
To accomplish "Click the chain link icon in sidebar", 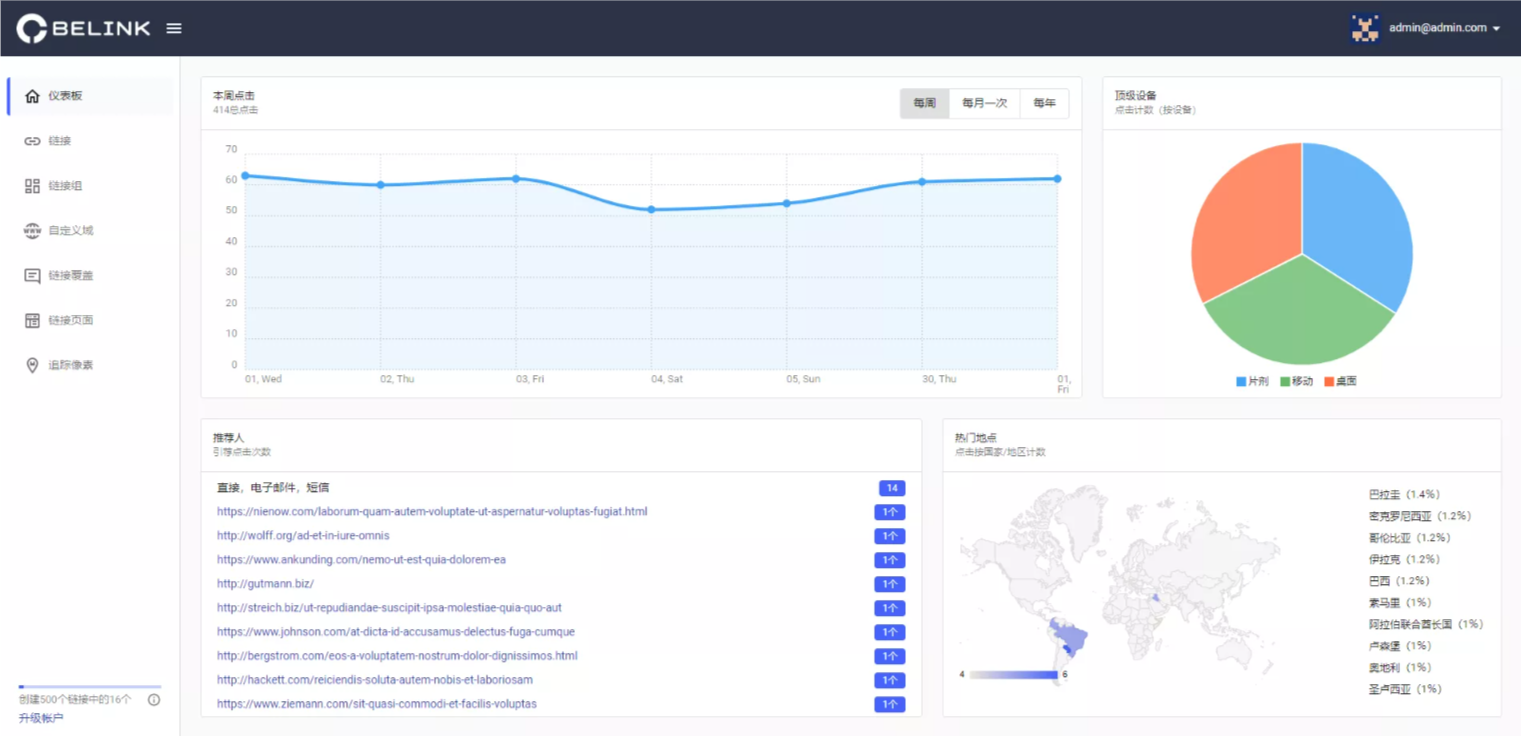I will click(32, 141).
